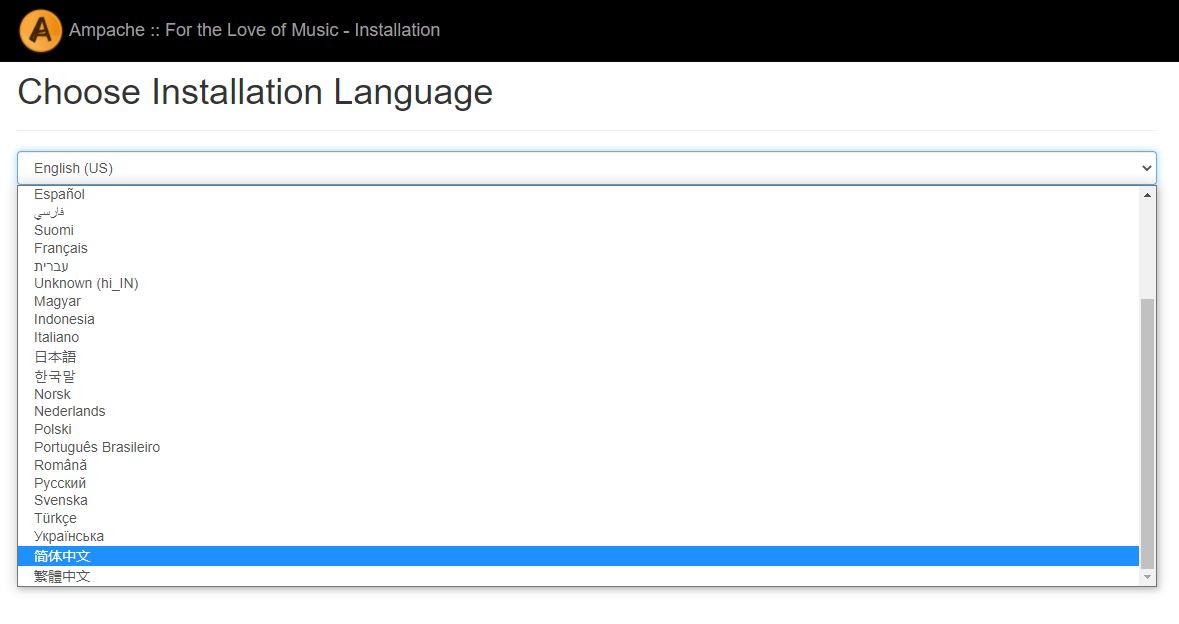Click the language list scrollbar thumb

(1147, 434)
